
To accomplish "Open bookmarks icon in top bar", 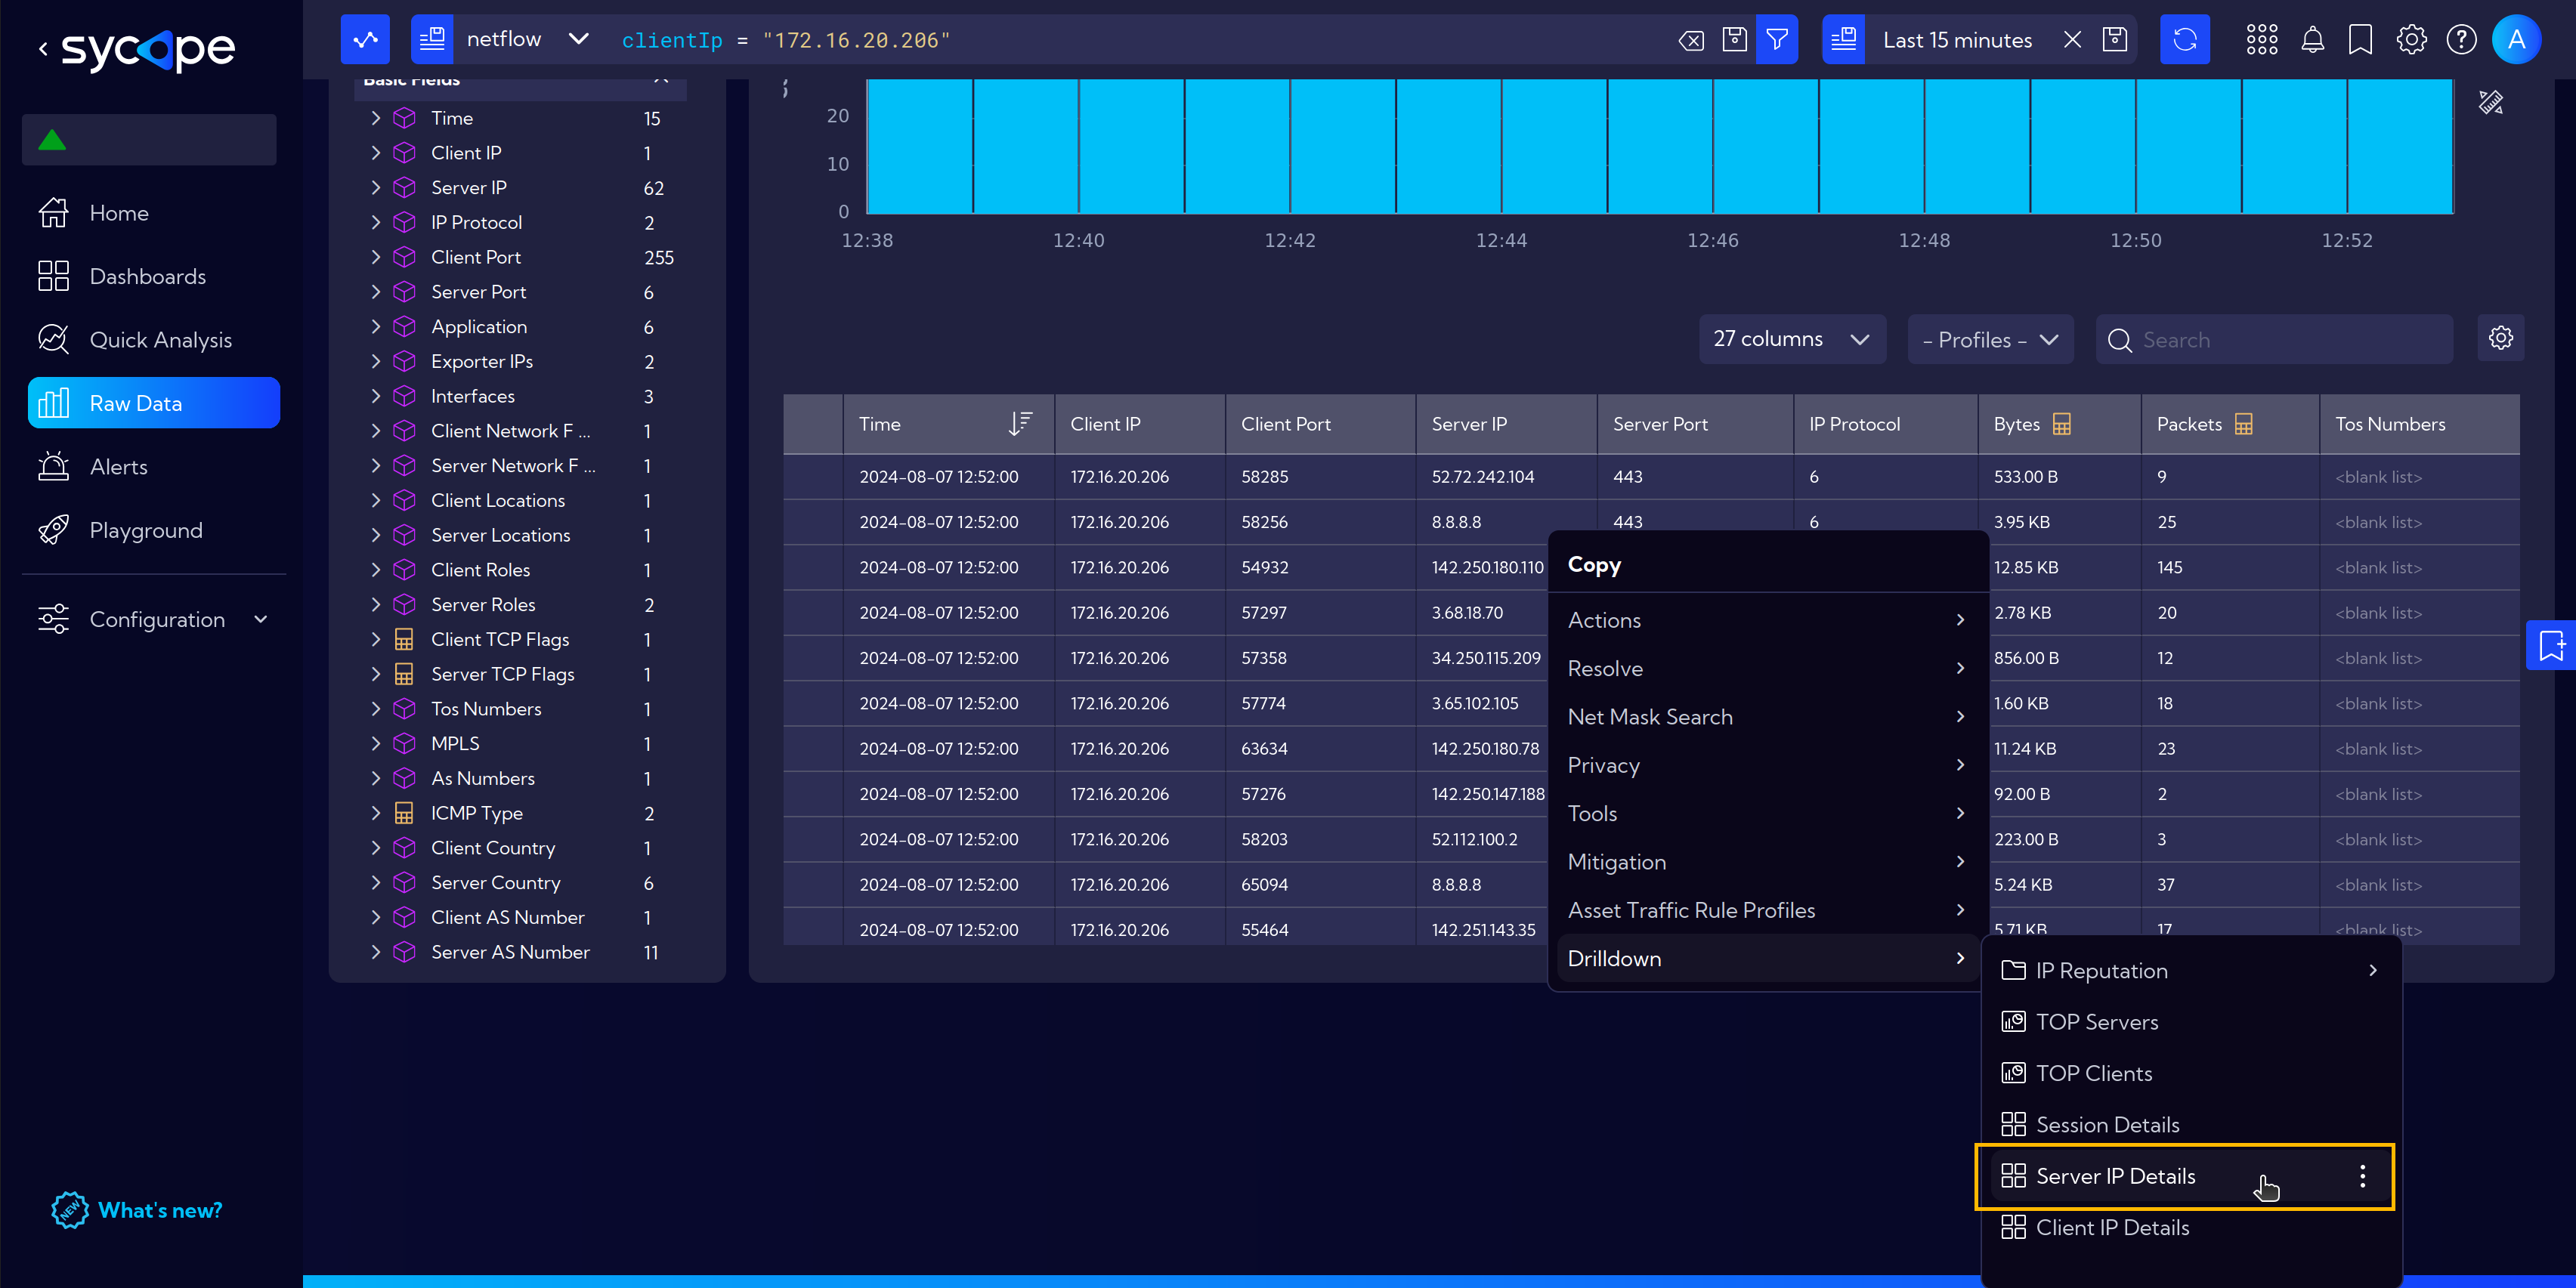I will point(2361,40).
